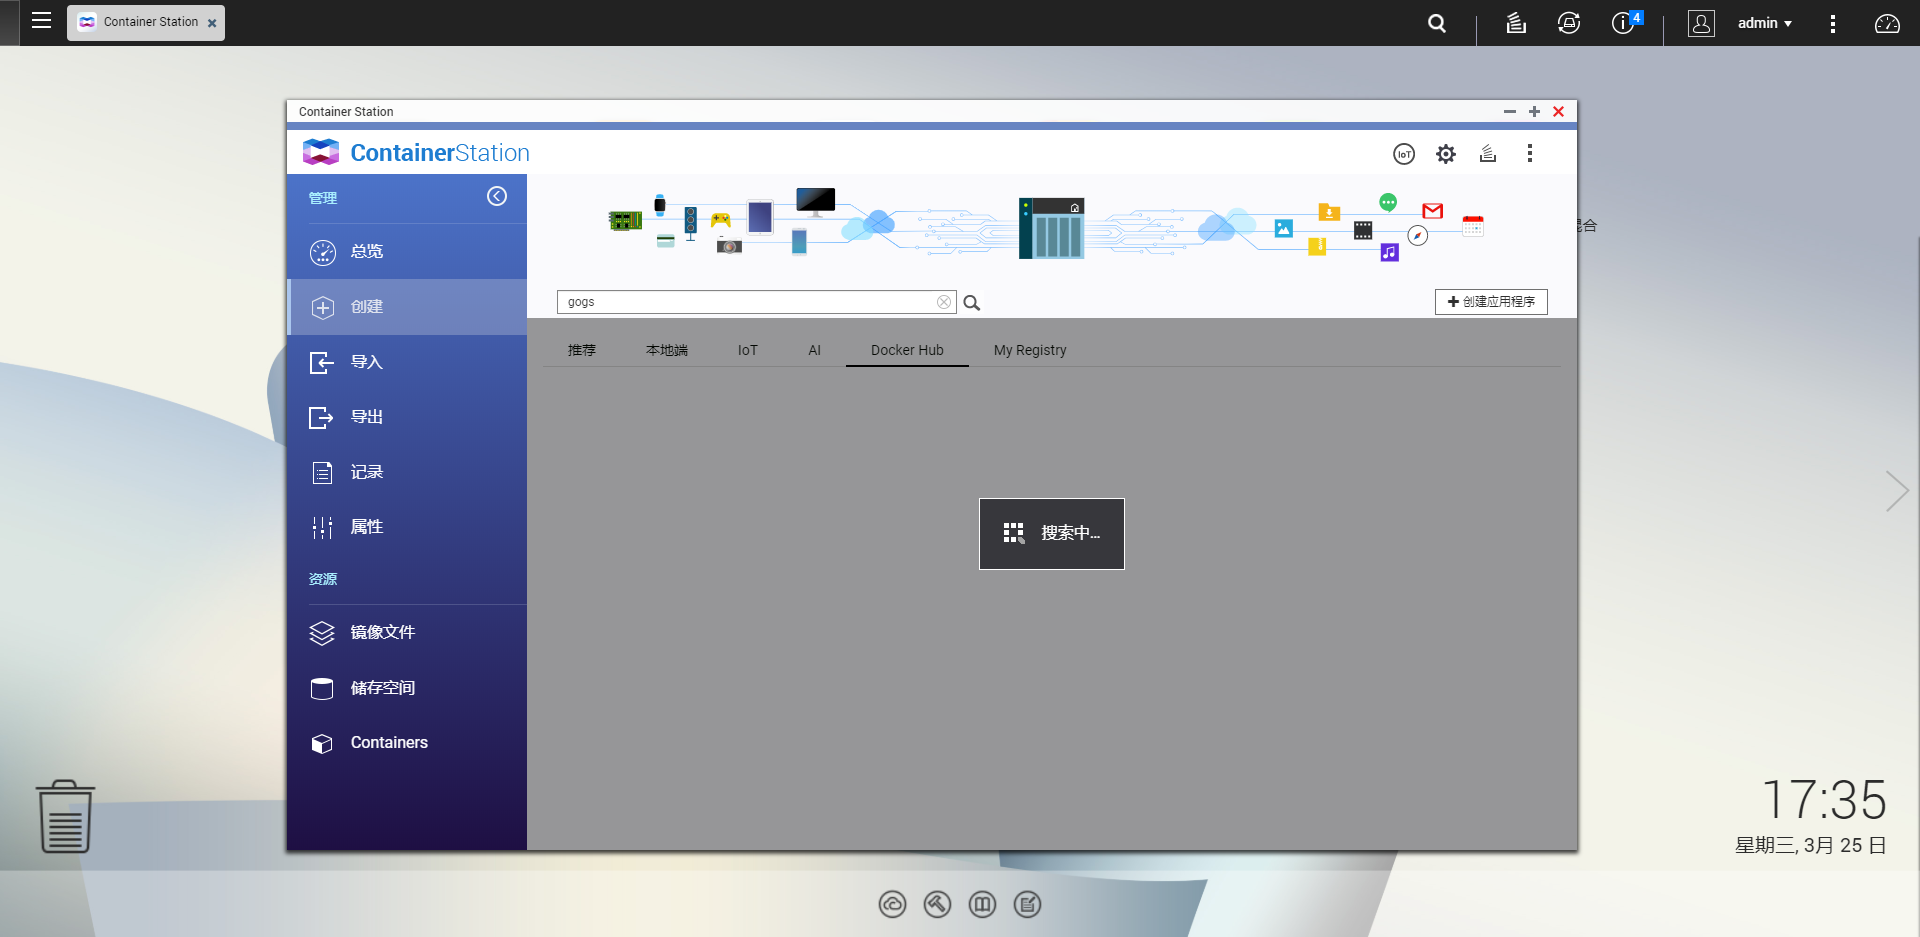Viewport: 1920px width, 937px height.
Task: Open the 镜像文件 resource section
Action: (381, 632)
